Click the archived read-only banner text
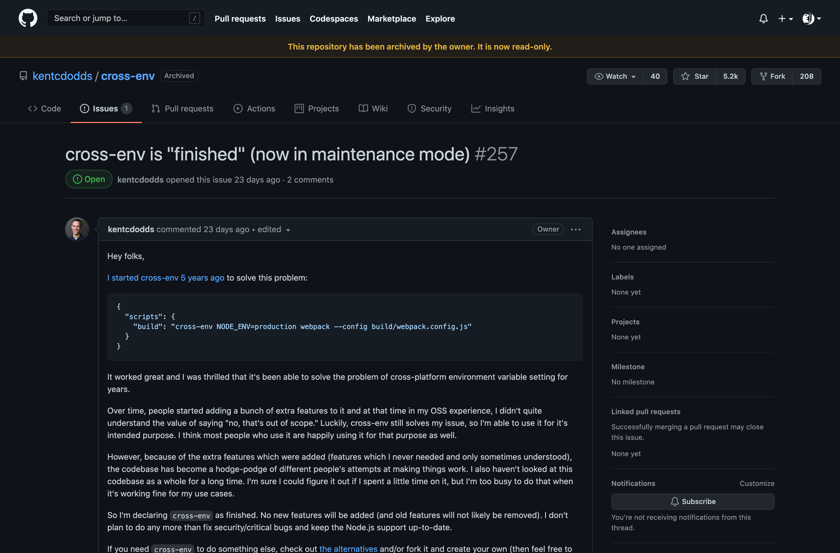Image resolution: width=840 pixels, height=553 pixels. click(419, 47)
